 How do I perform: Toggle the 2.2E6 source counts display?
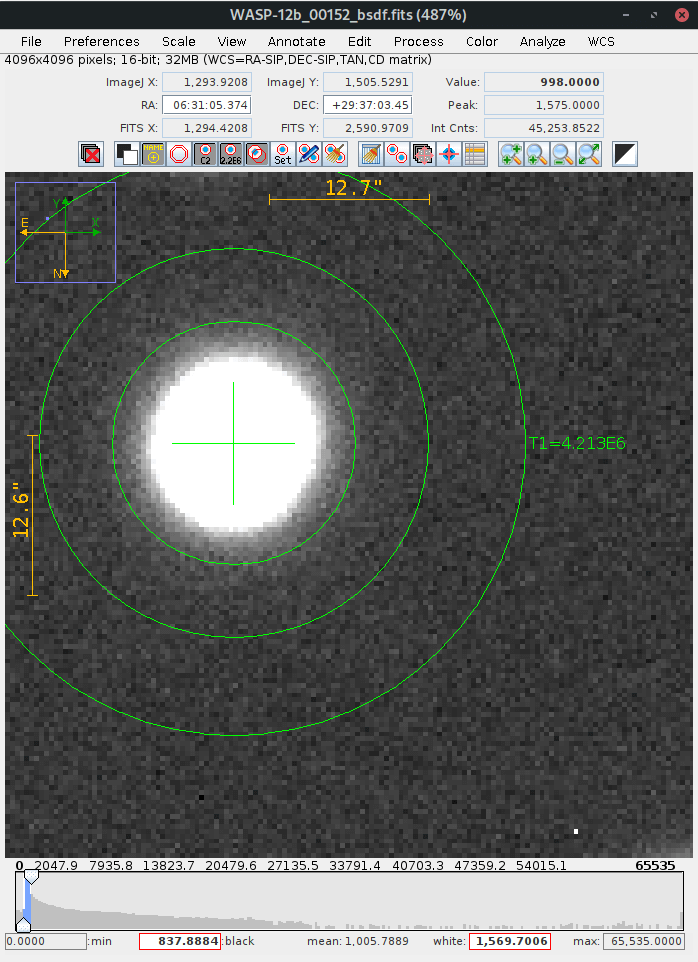(x=231, y=153)
